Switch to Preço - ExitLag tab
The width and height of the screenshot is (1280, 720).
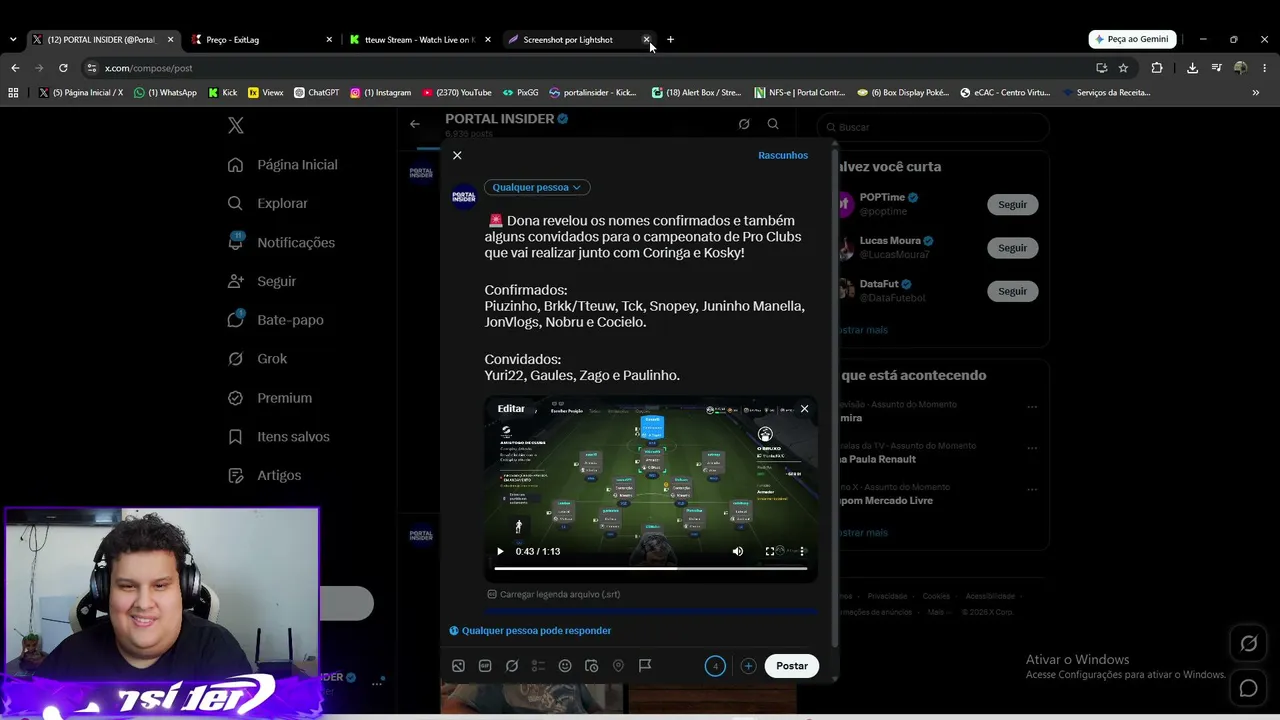(x=261, y=40)
